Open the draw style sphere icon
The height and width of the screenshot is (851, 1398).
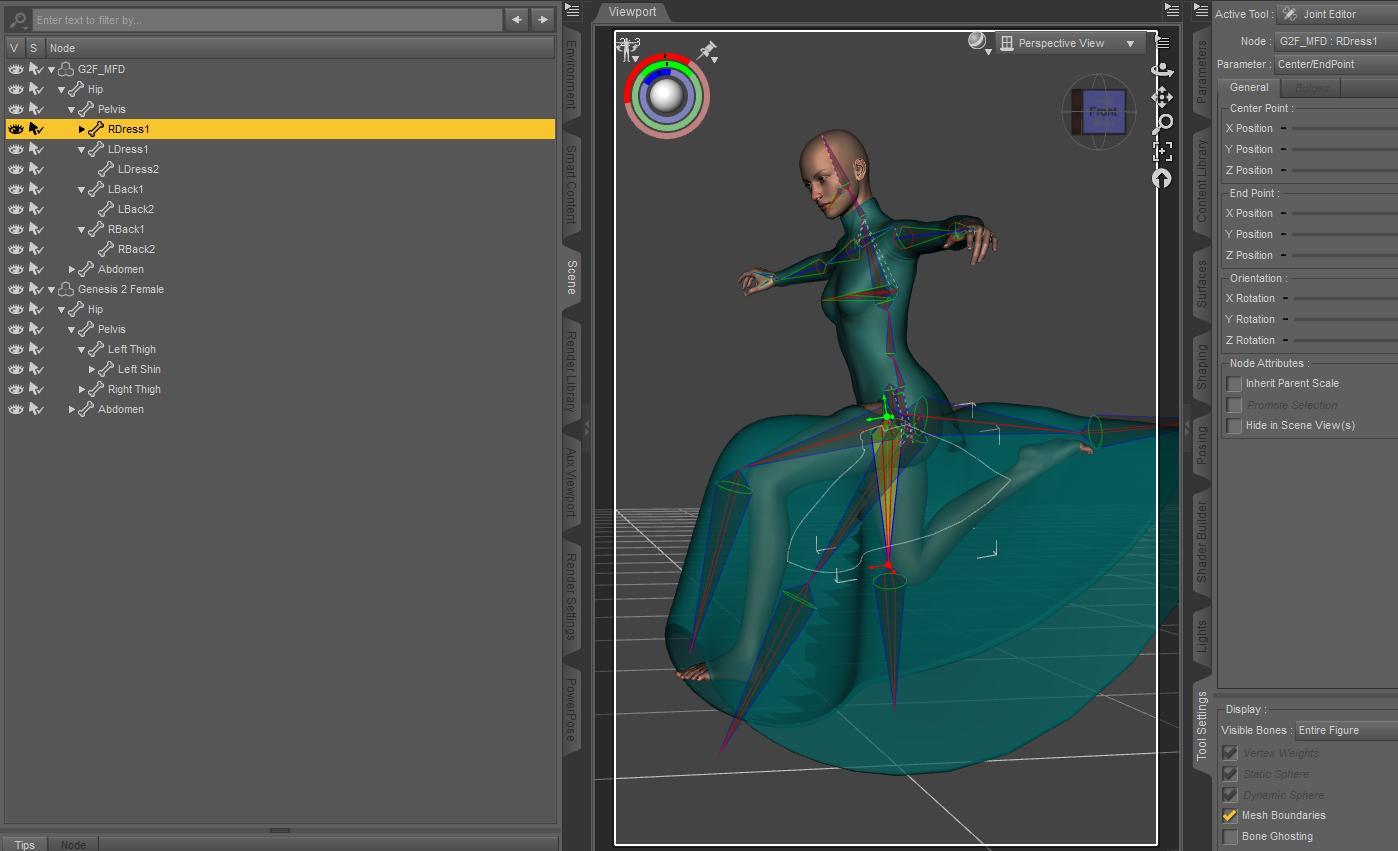point(979,42)
